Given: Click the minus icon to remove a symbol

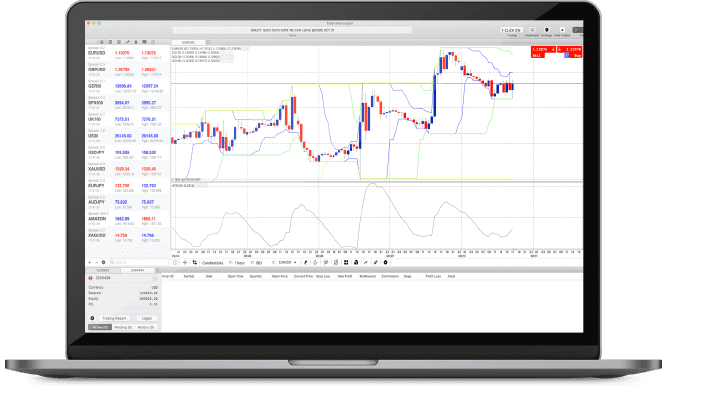Looking at the screenshot, I should point(96,262).
